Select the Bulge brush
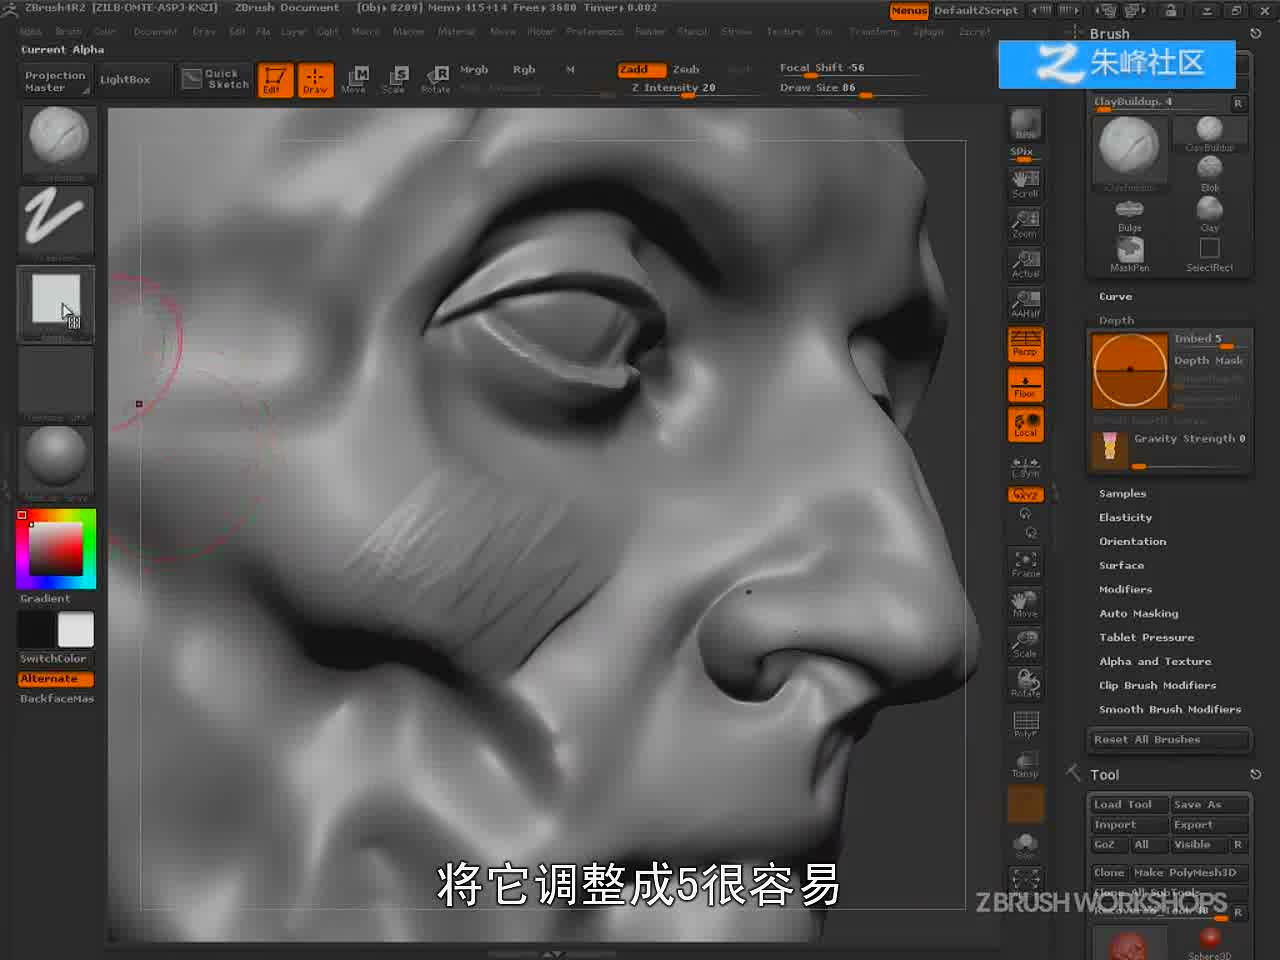The height and width of the screenshot is (960, 1280). (1129, 214)
